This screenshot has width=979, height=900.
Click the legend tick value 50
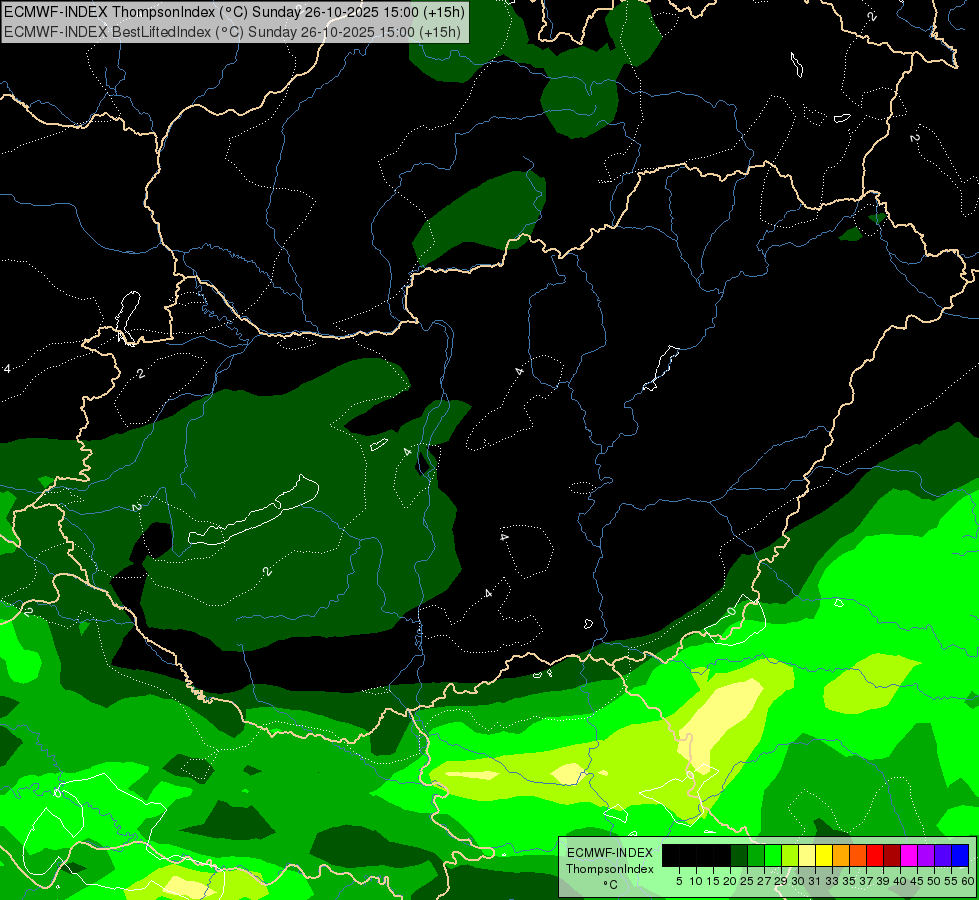934,881
